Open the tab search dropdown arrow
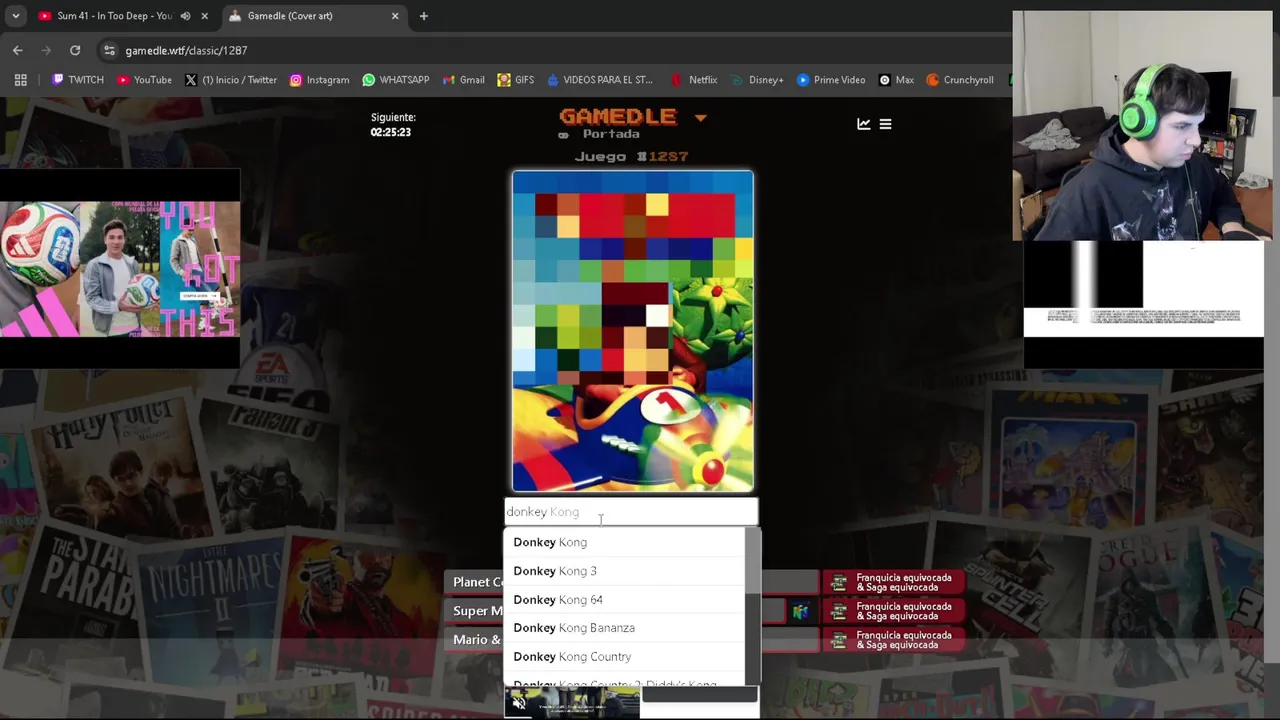The width and height of the screenshot is (1280, 720). pyautogui.click(x=15, y=16)
